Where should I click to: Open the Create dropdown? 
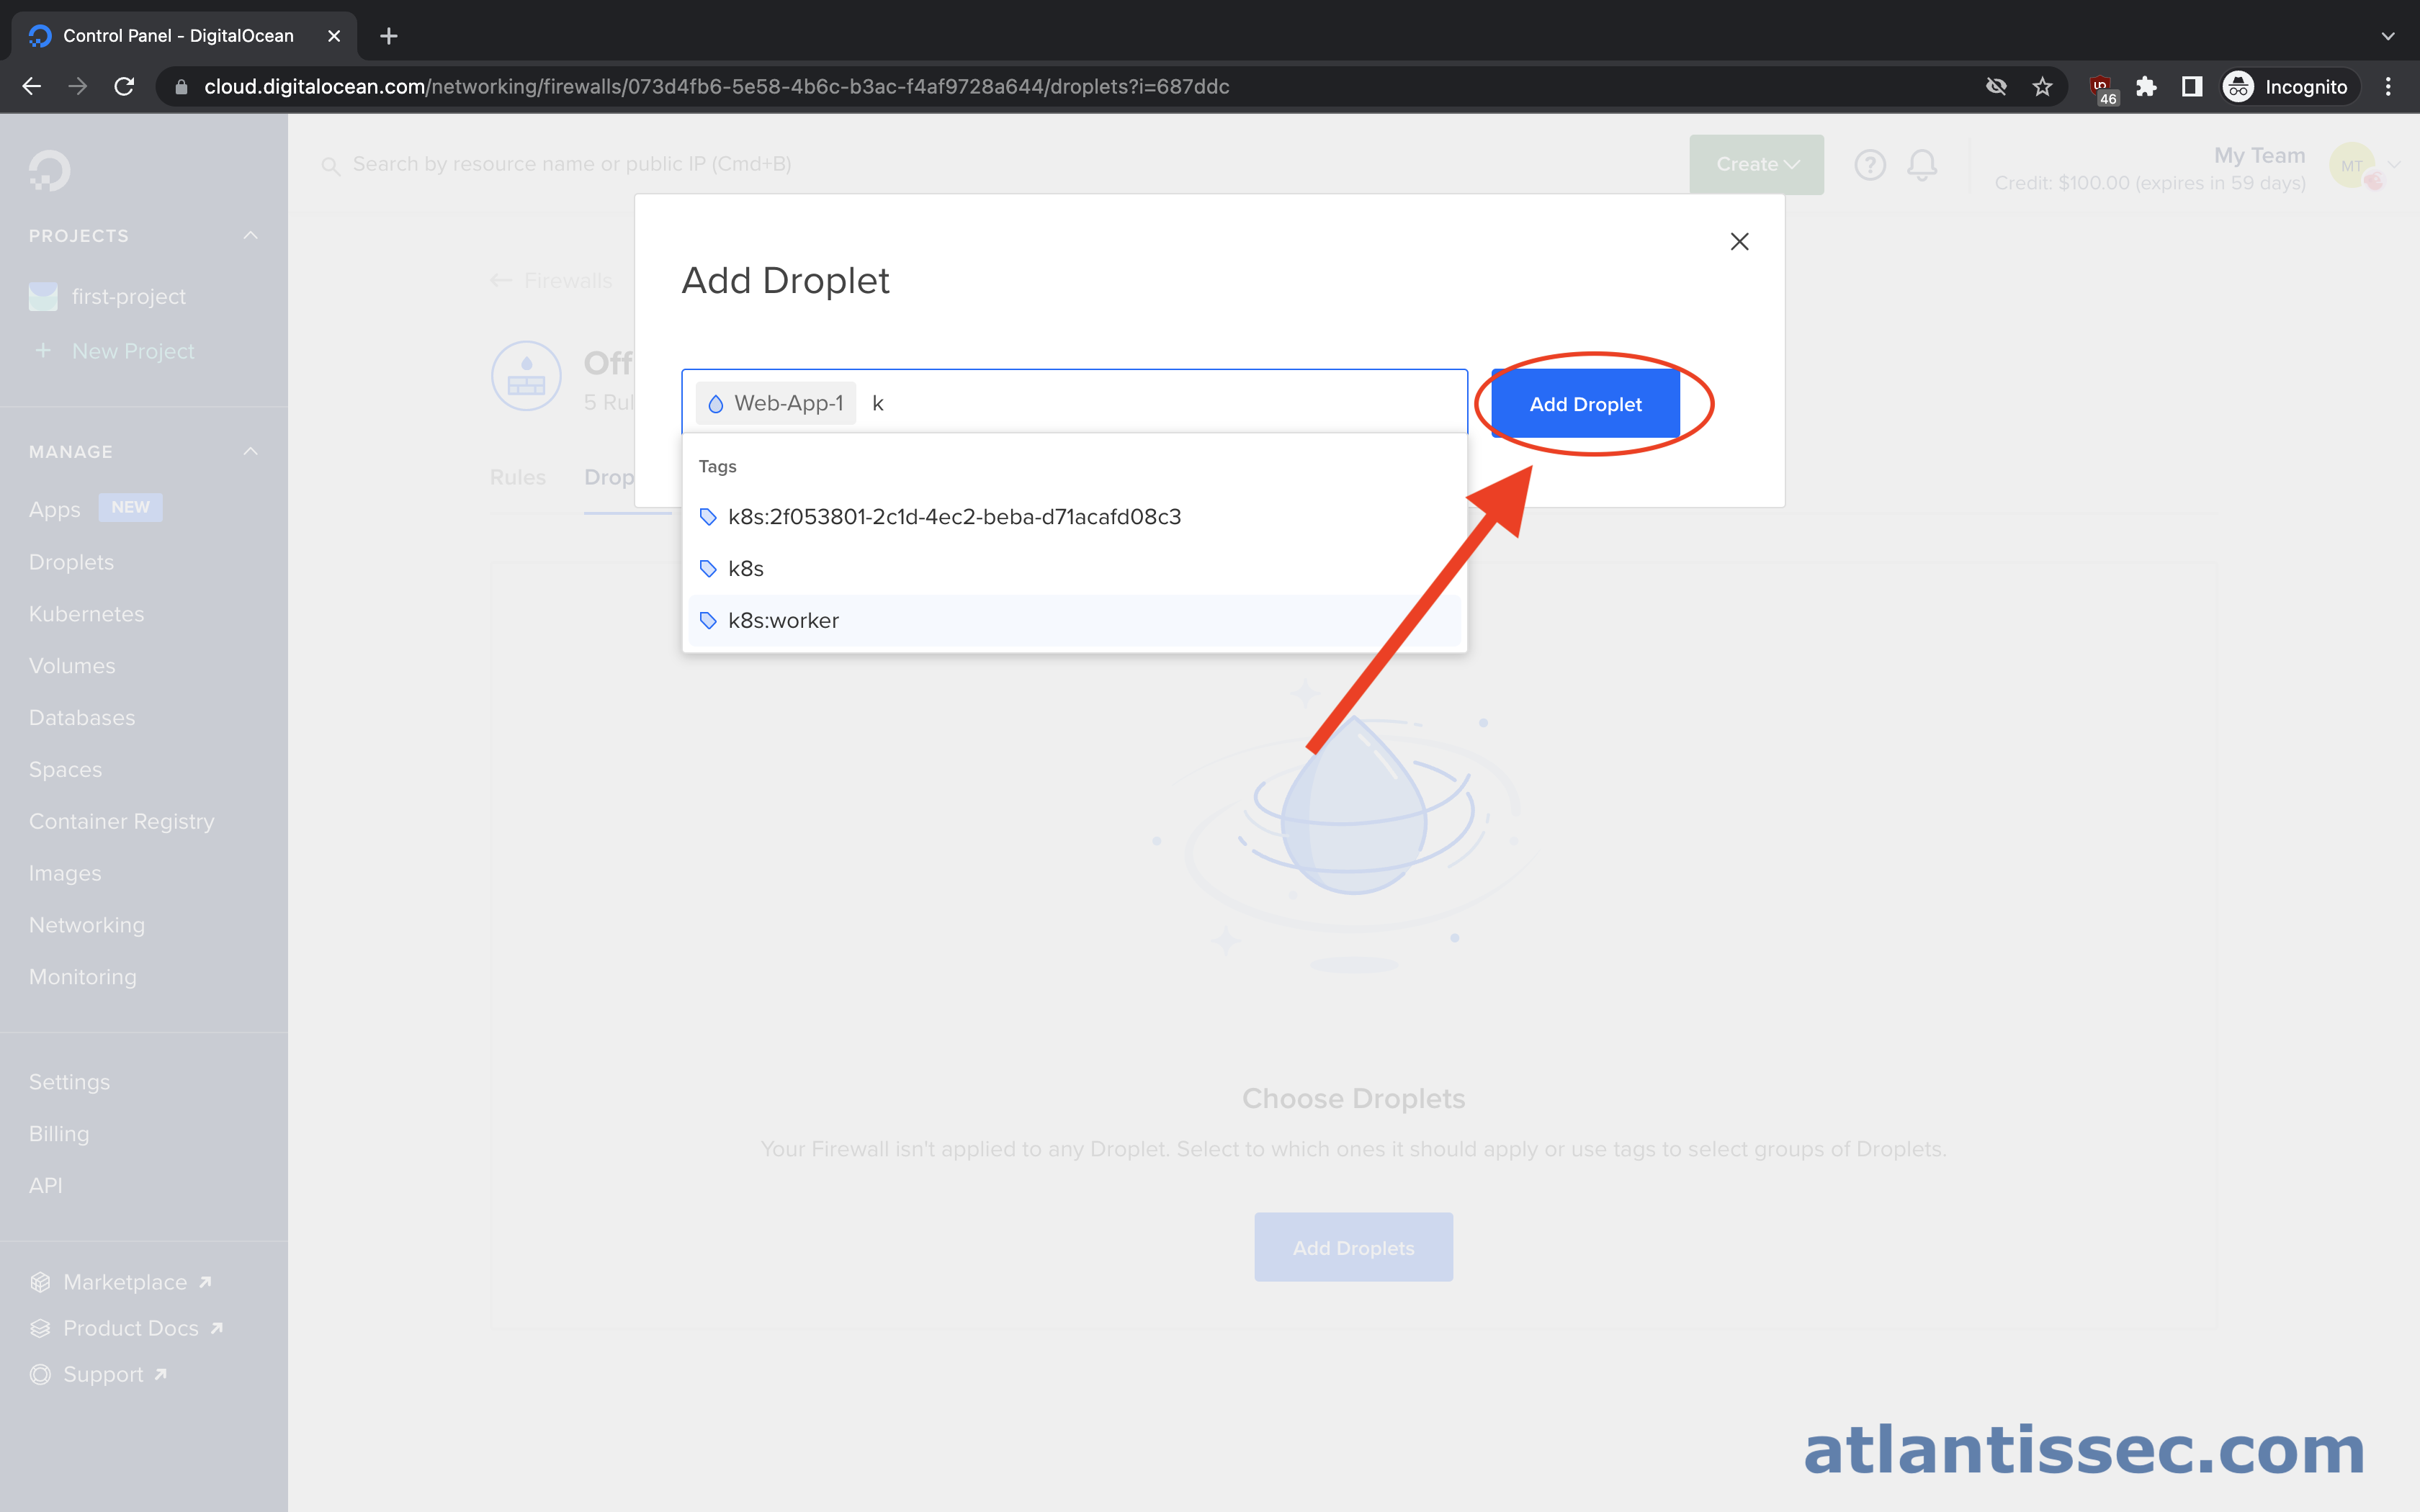(1756, 164)
